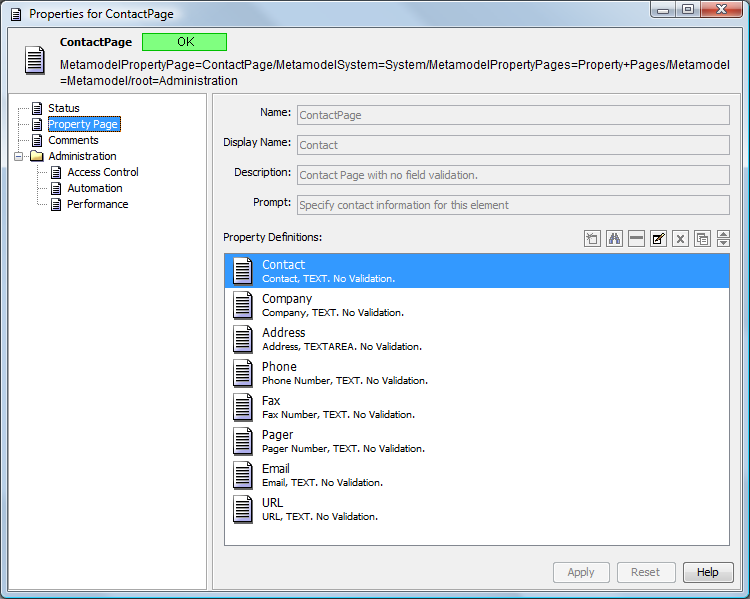Find a property definition with binoculars

[614, 238]
